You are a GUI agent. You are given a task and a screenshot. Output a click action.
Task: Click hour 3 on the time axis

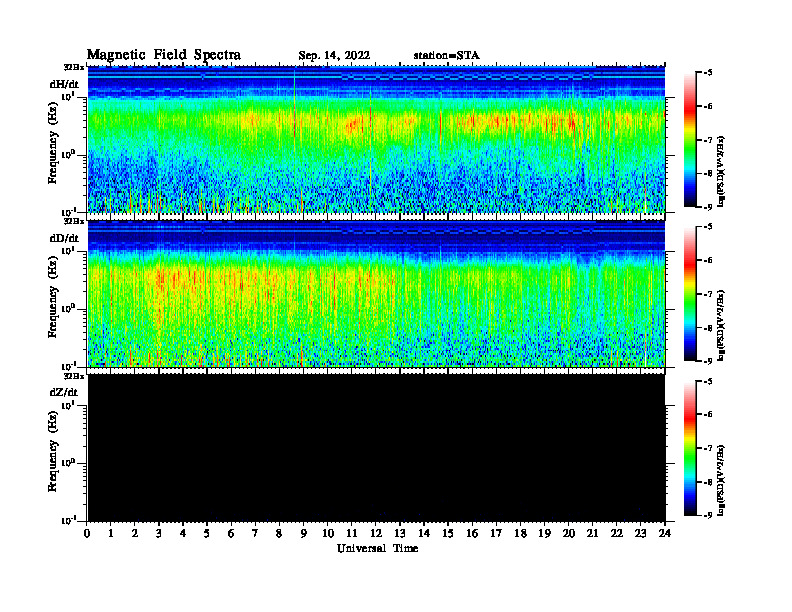(x=159, y=534)
